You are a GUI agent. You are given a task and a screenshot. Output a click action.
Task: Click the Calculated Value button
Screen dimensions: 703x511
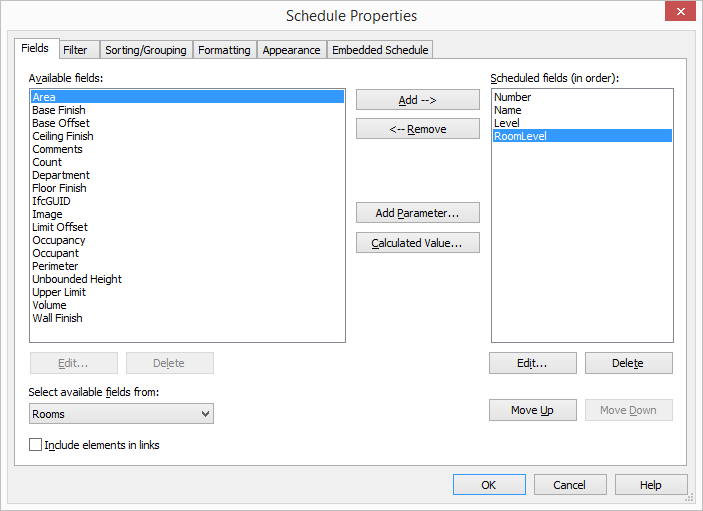(x=418, y=243)
